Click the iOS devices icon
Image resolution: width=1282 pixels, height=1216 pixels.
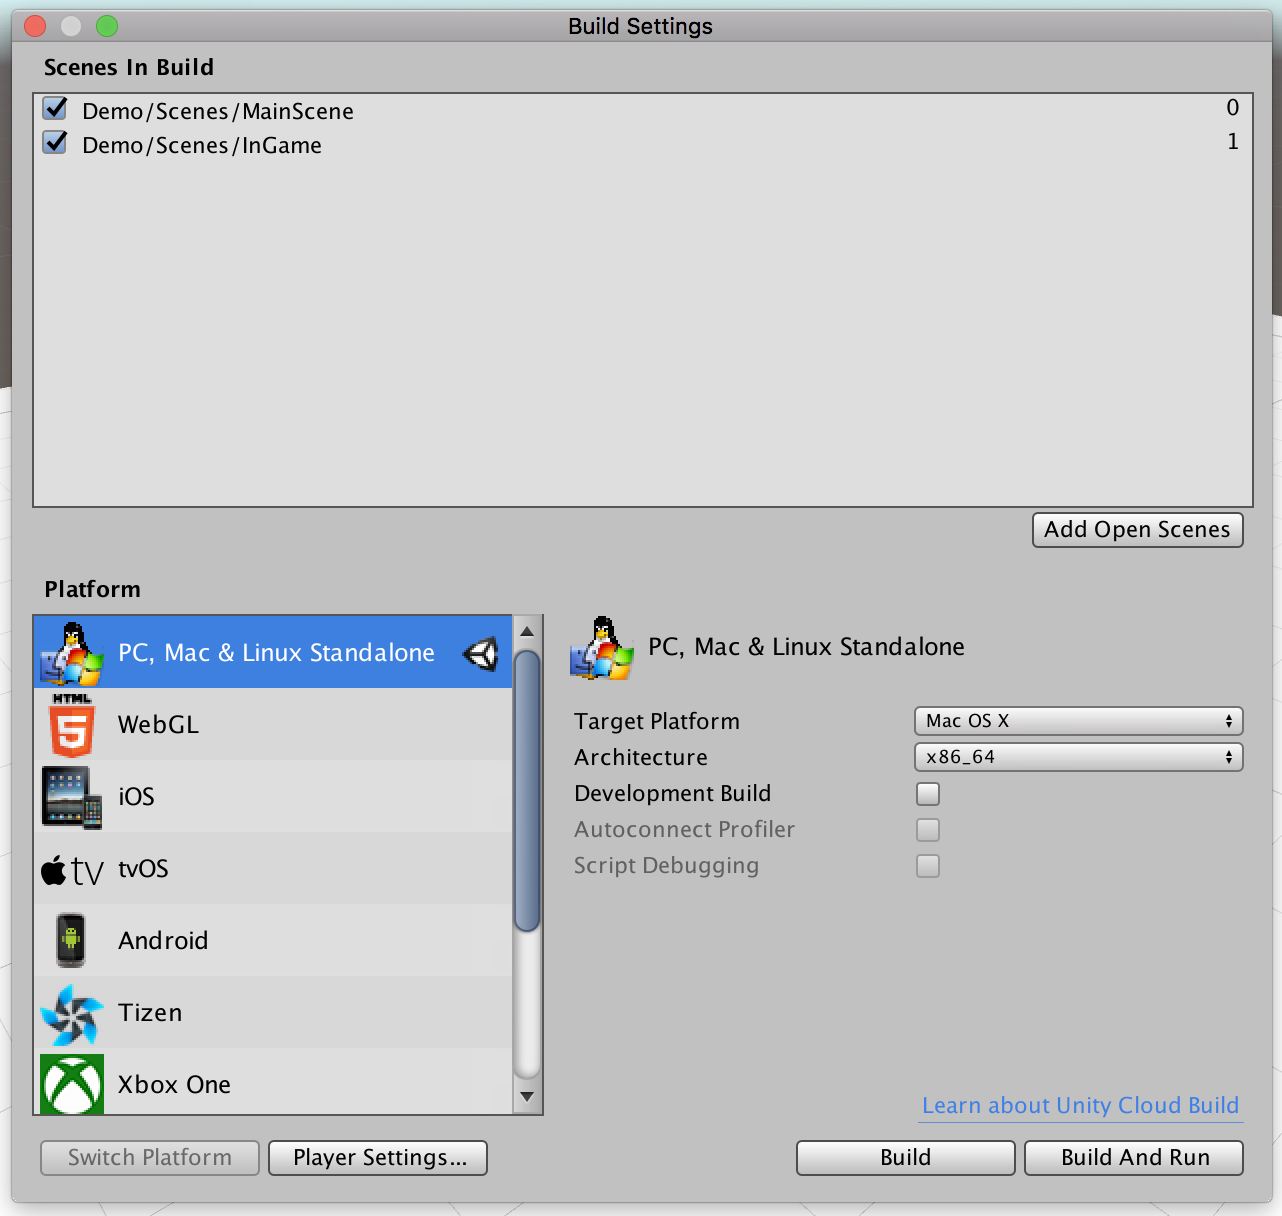tap(72, 797)
